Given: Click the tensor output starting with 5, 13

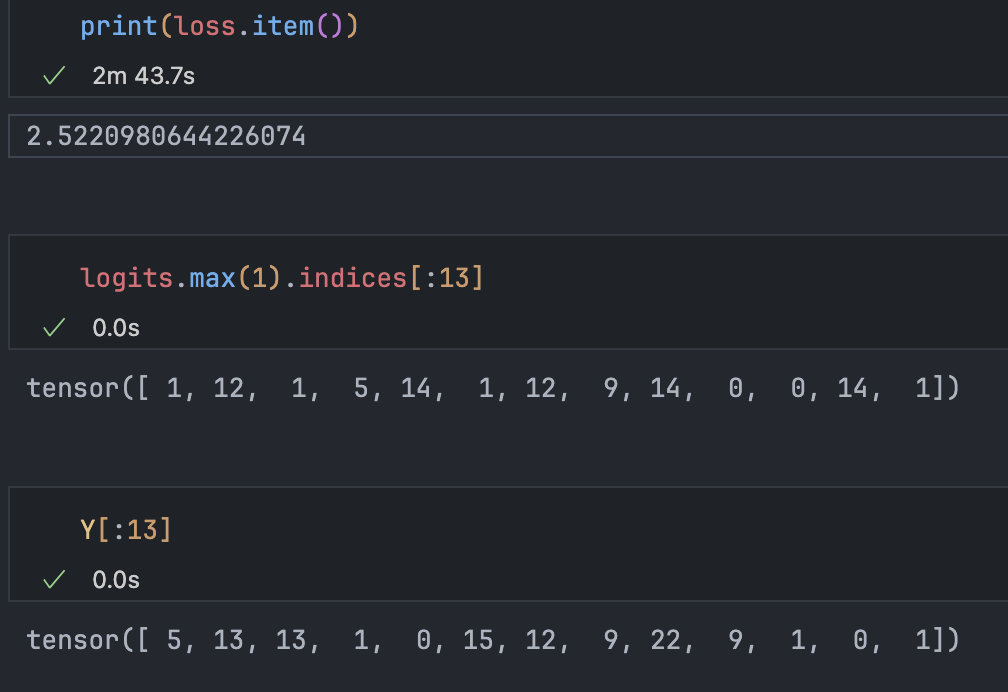Looking at the screenshot, I should [x=492, y=639].
